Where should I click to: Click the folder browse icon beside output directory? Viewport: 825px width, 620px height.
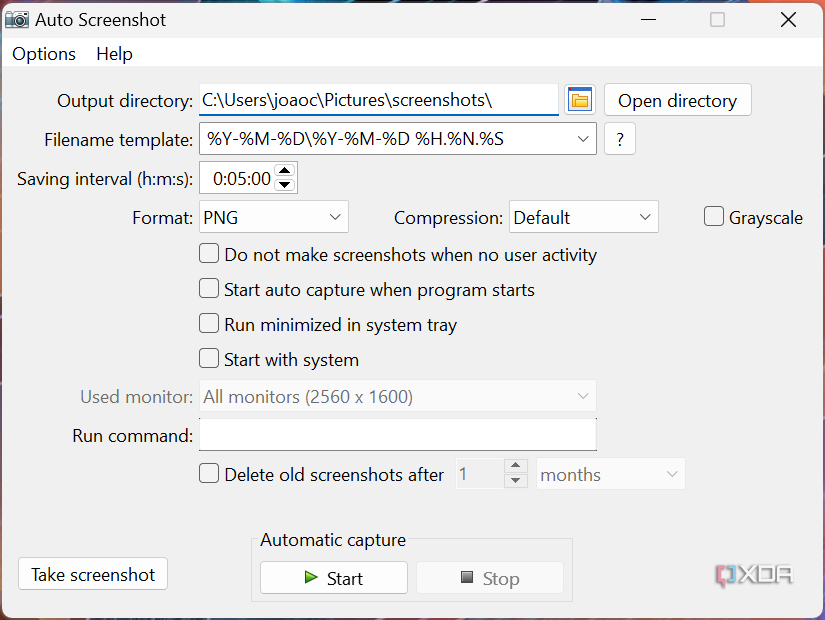579,100
